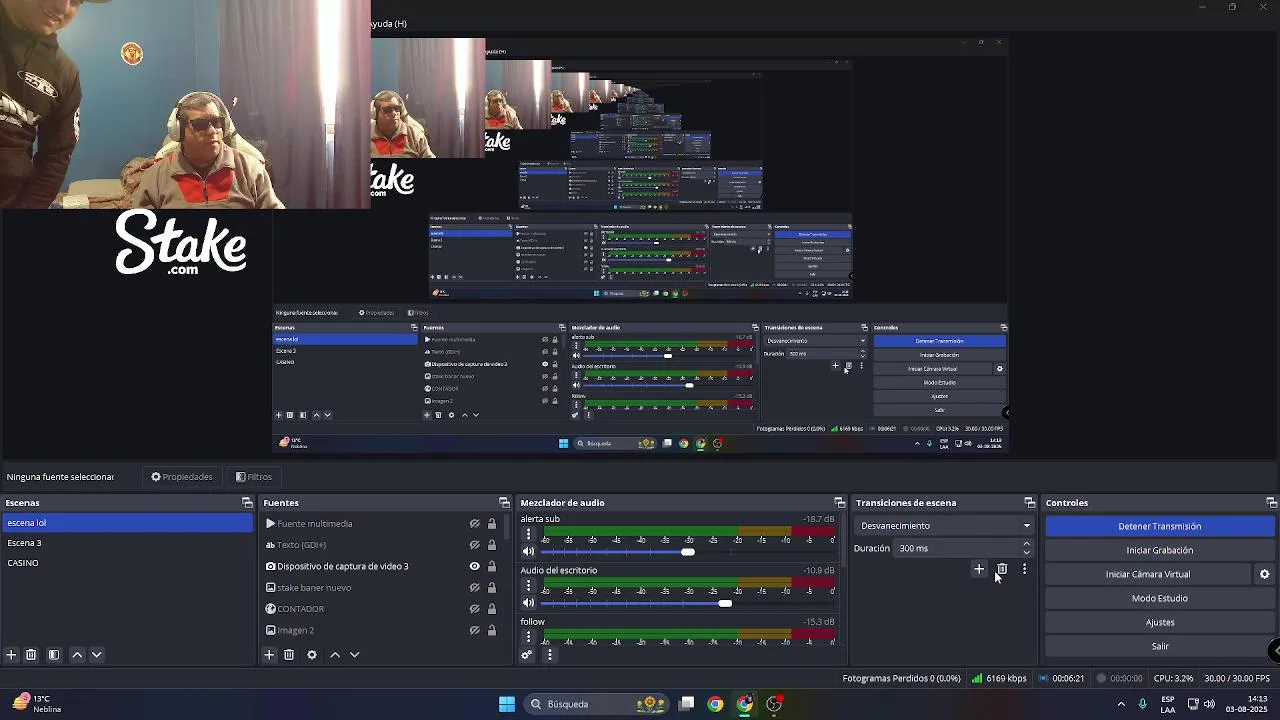
Task: Show the Fuente multimedia source via its eye icon
Action: (475, 524)
